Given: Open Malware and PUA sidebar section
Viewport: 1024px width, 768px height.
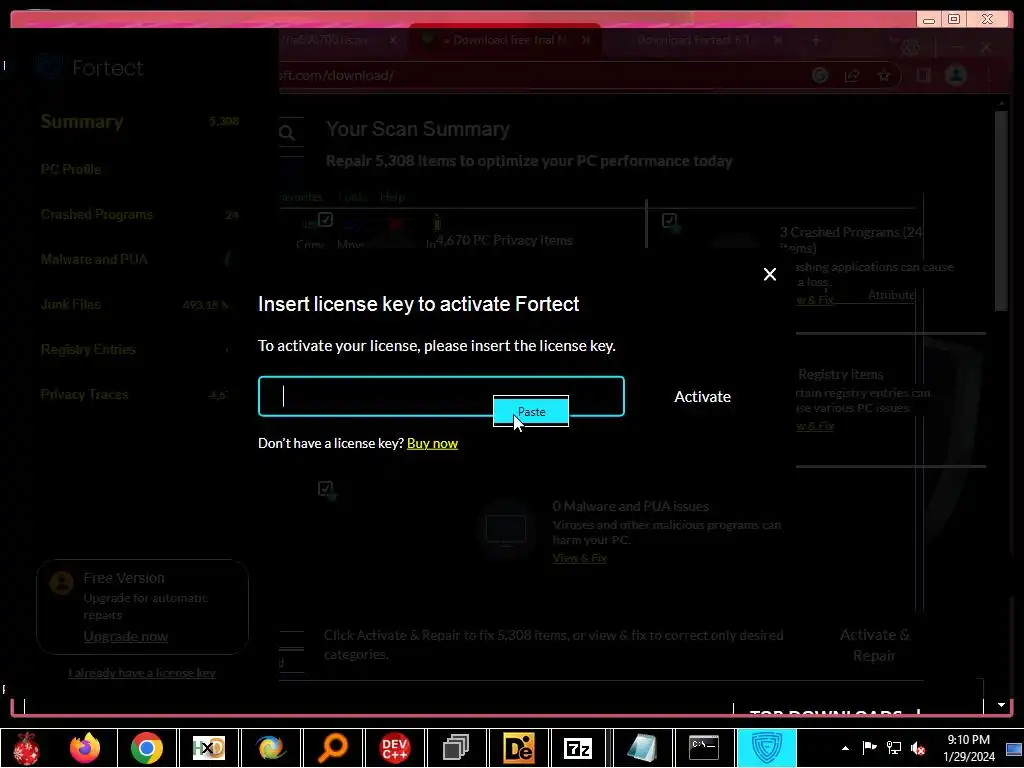Looking at the screenshot, I should (x=94, y=259).
